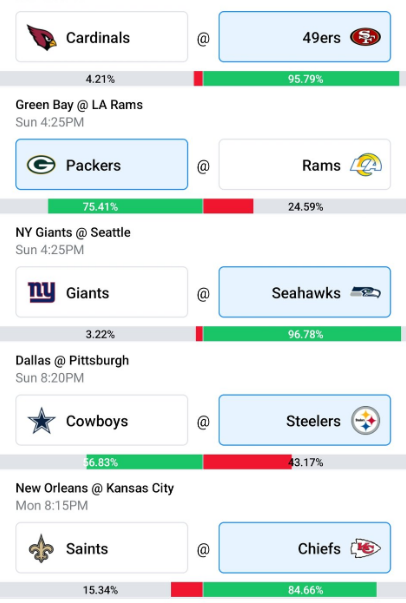Click the Cardinals bird logo

click(x=42, y=37)
